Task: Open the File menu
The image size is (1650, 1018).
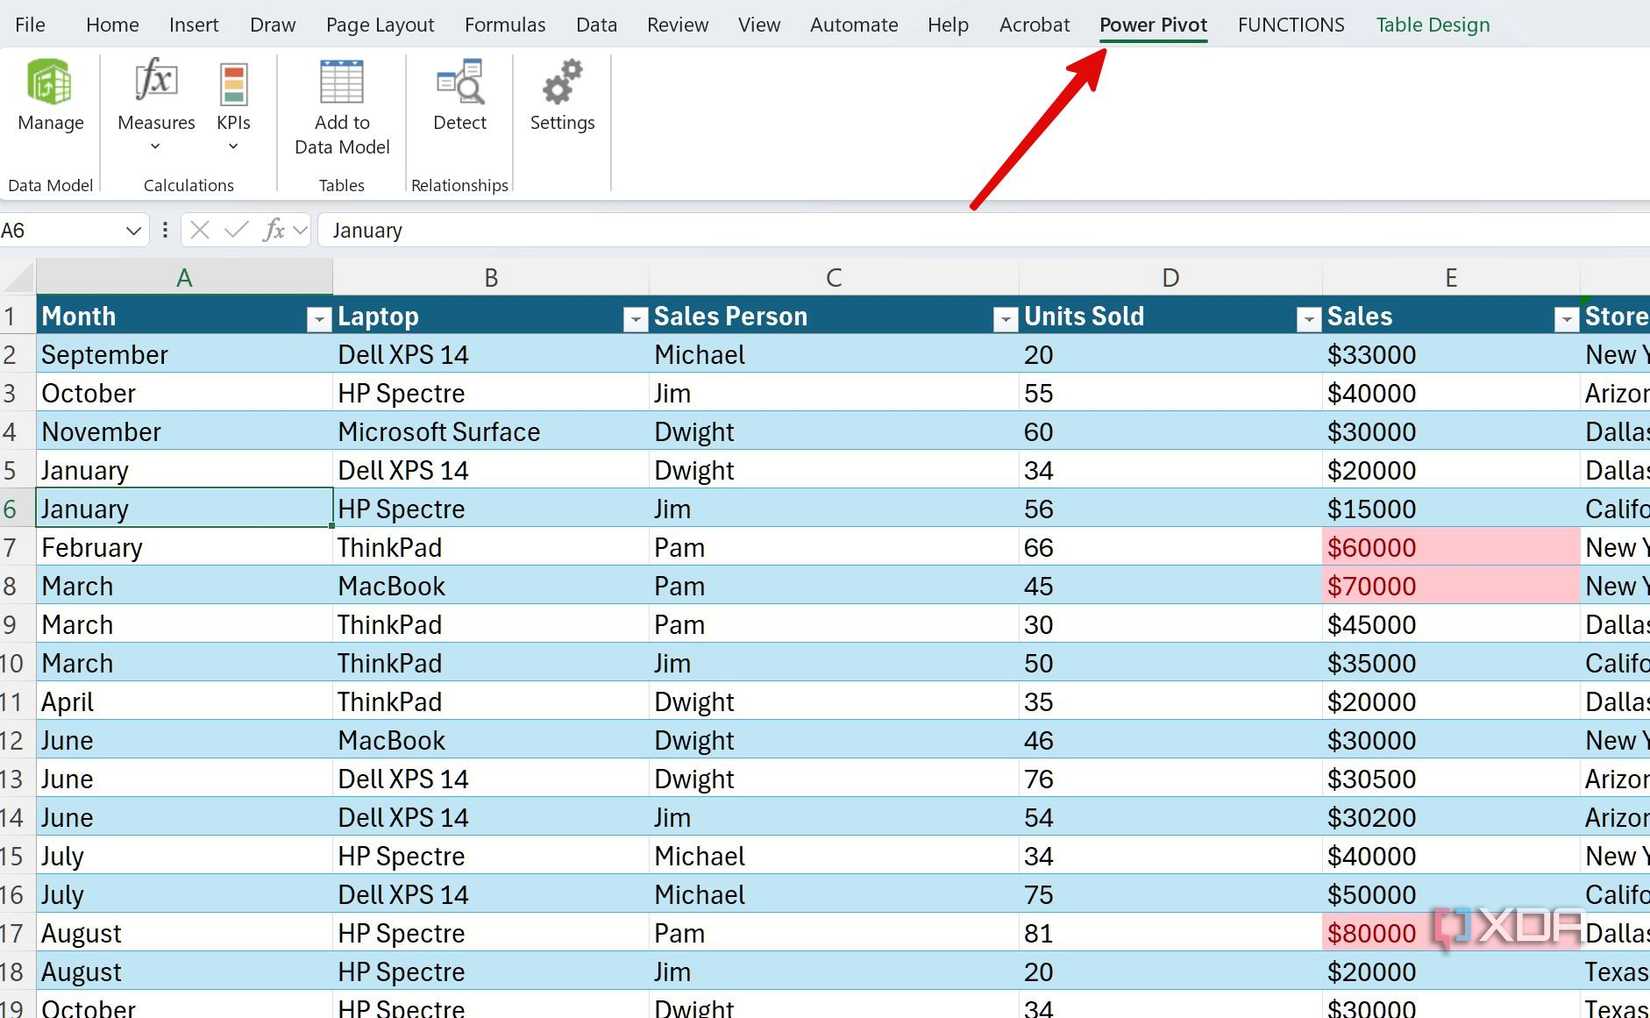Action: point(28,24)
